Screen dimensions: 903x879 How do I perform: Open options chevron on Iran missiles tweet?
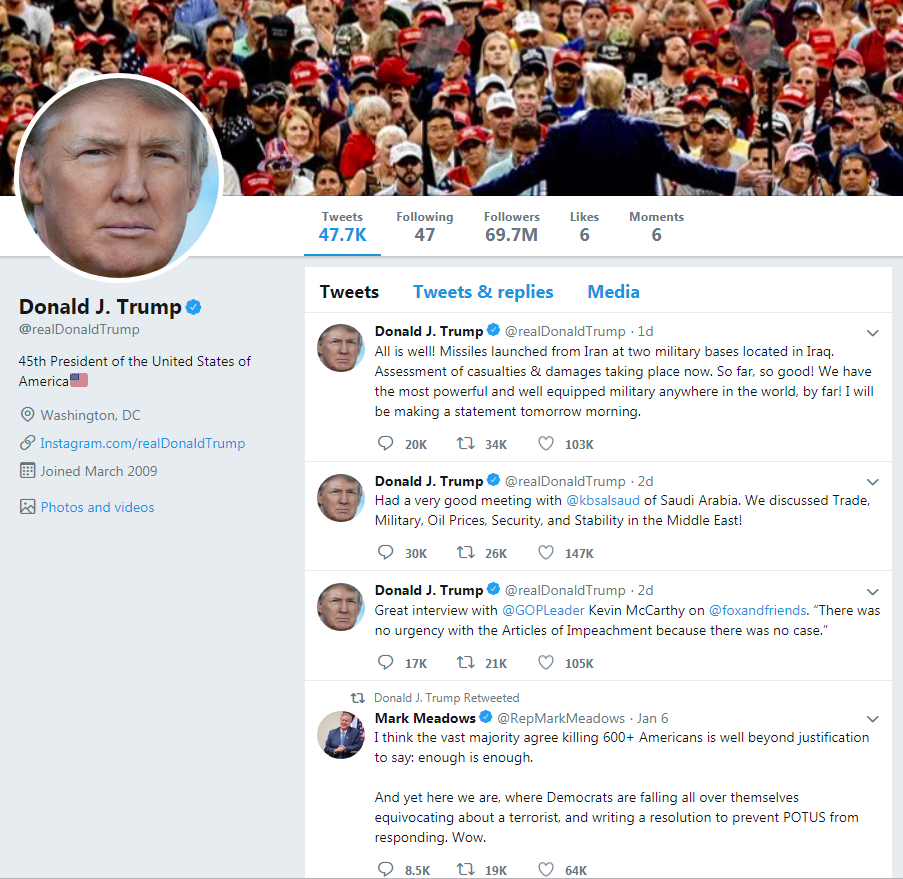[872, 333]
